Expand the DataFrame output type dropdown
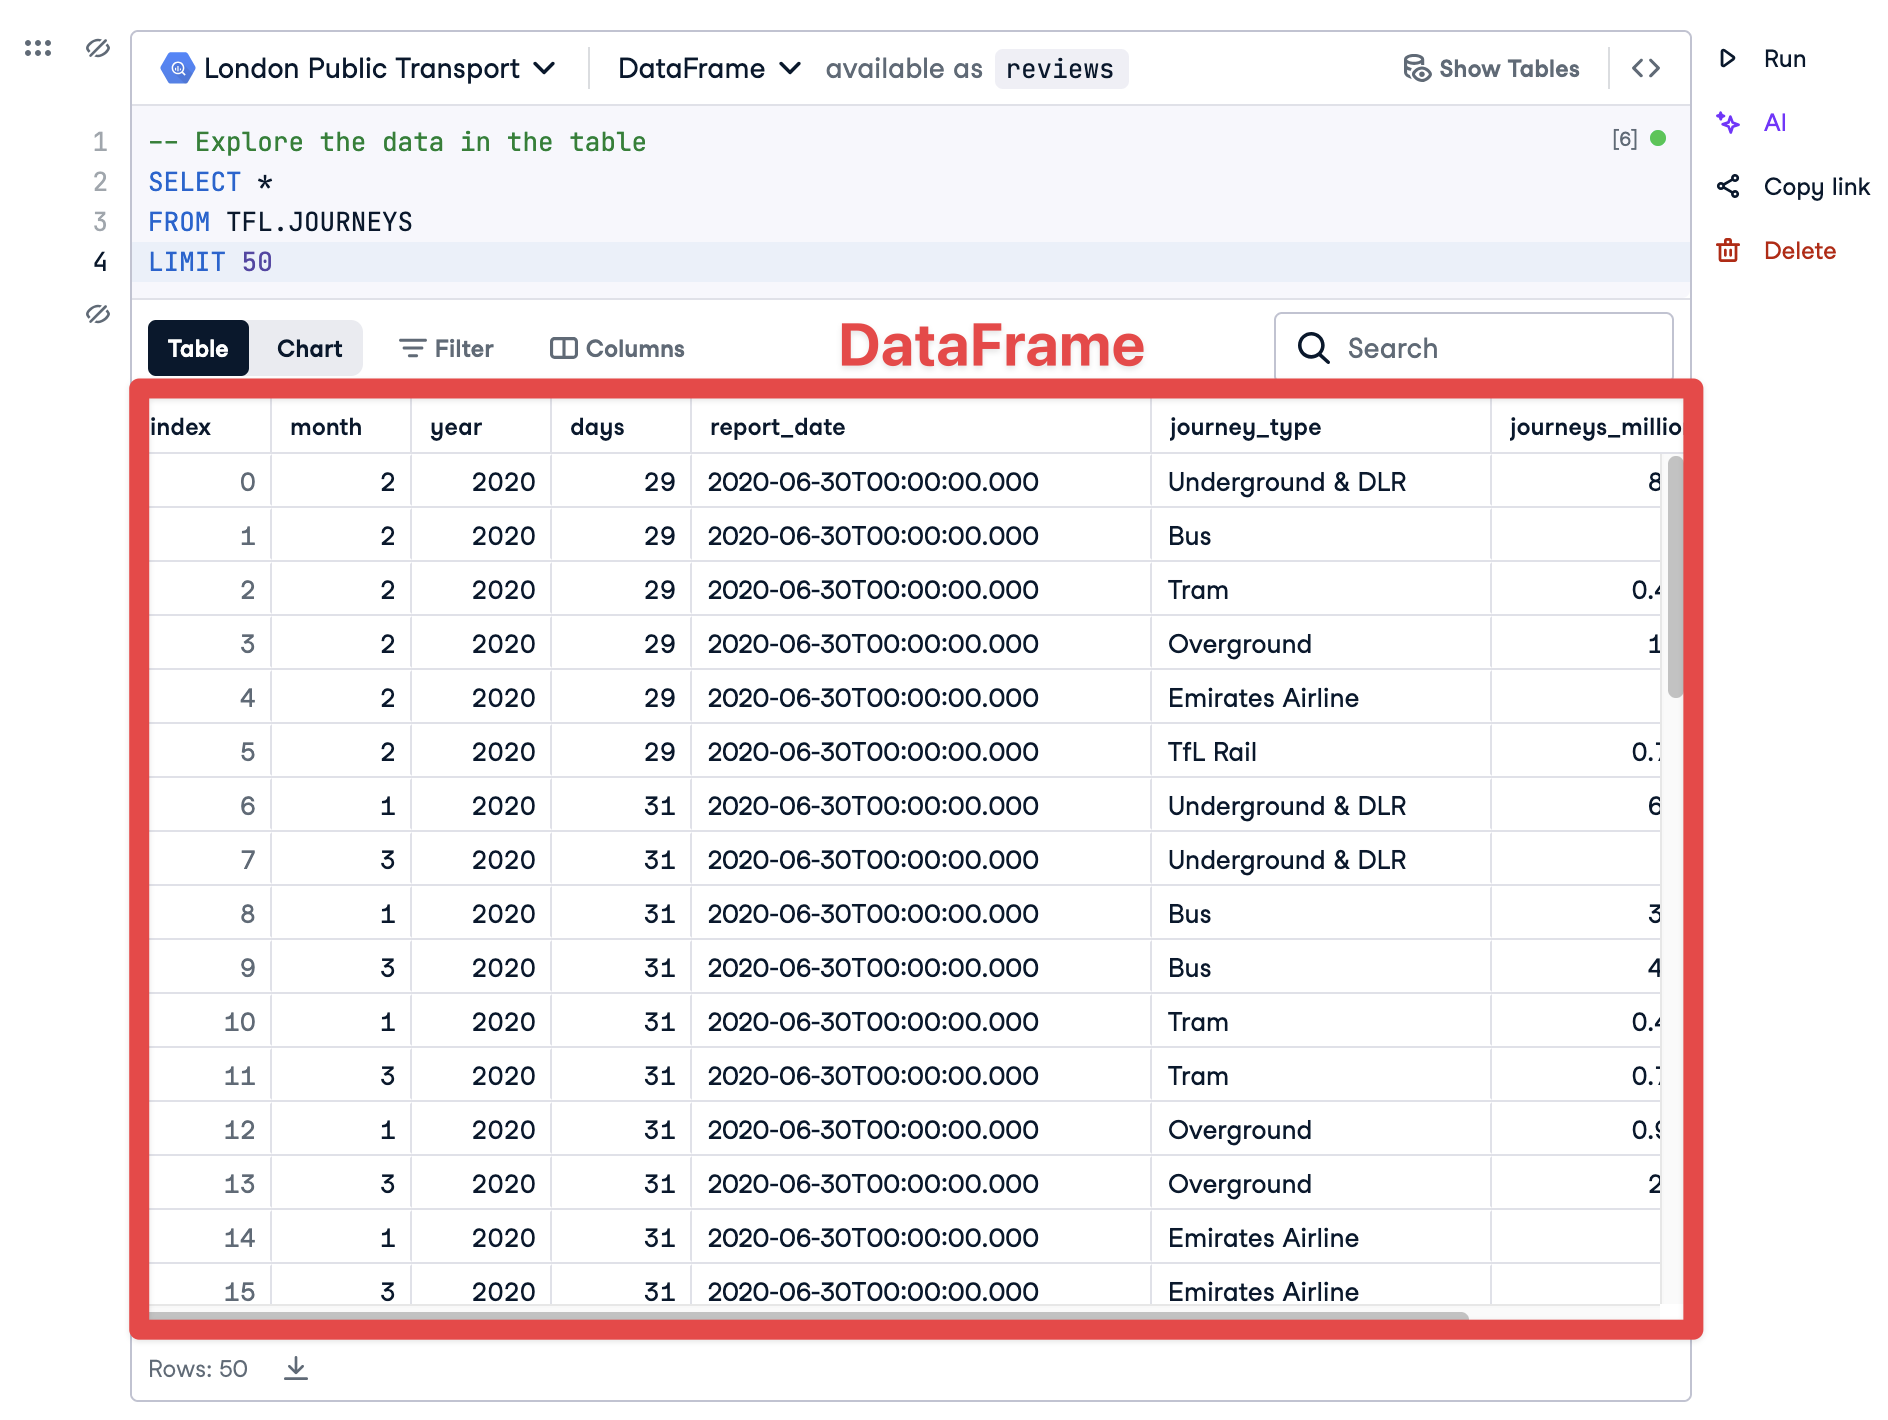Viewport: 1888px width, 1420px height. 709,69
